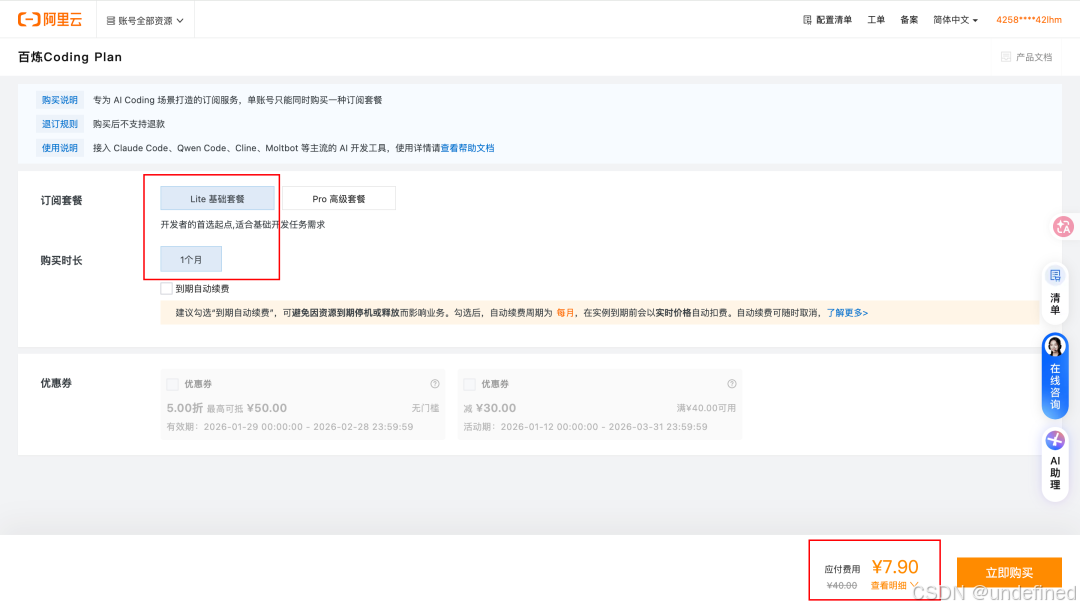Open the 产品文档 product documentation icon
Viewport: 1080px width, 610px height.
tap(1006, 57)
